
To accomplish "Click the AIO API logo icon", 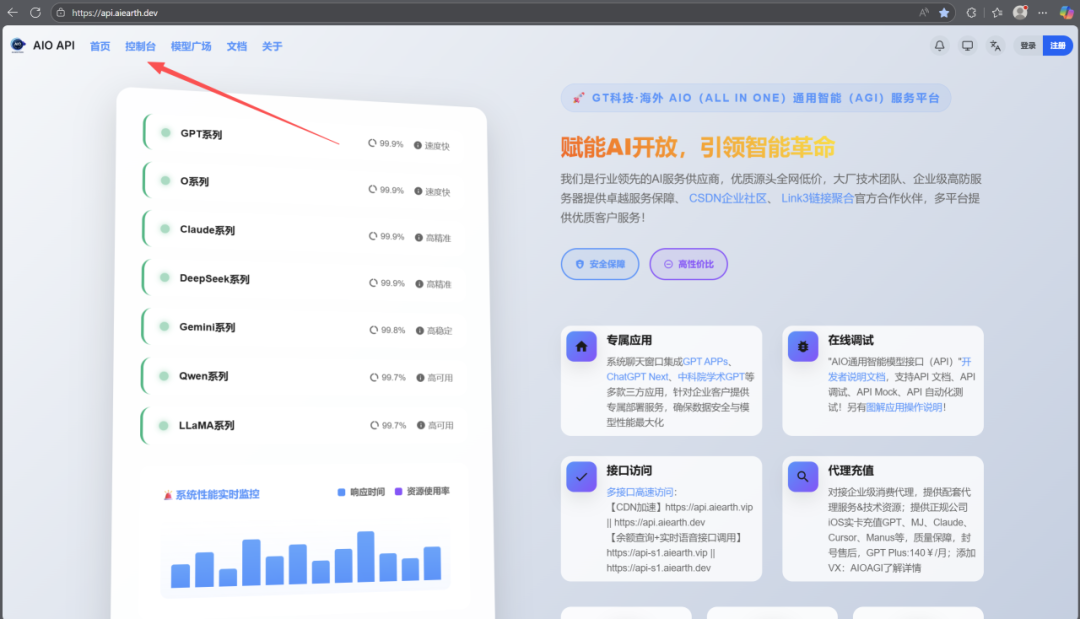I will click(x=18, y=45).
